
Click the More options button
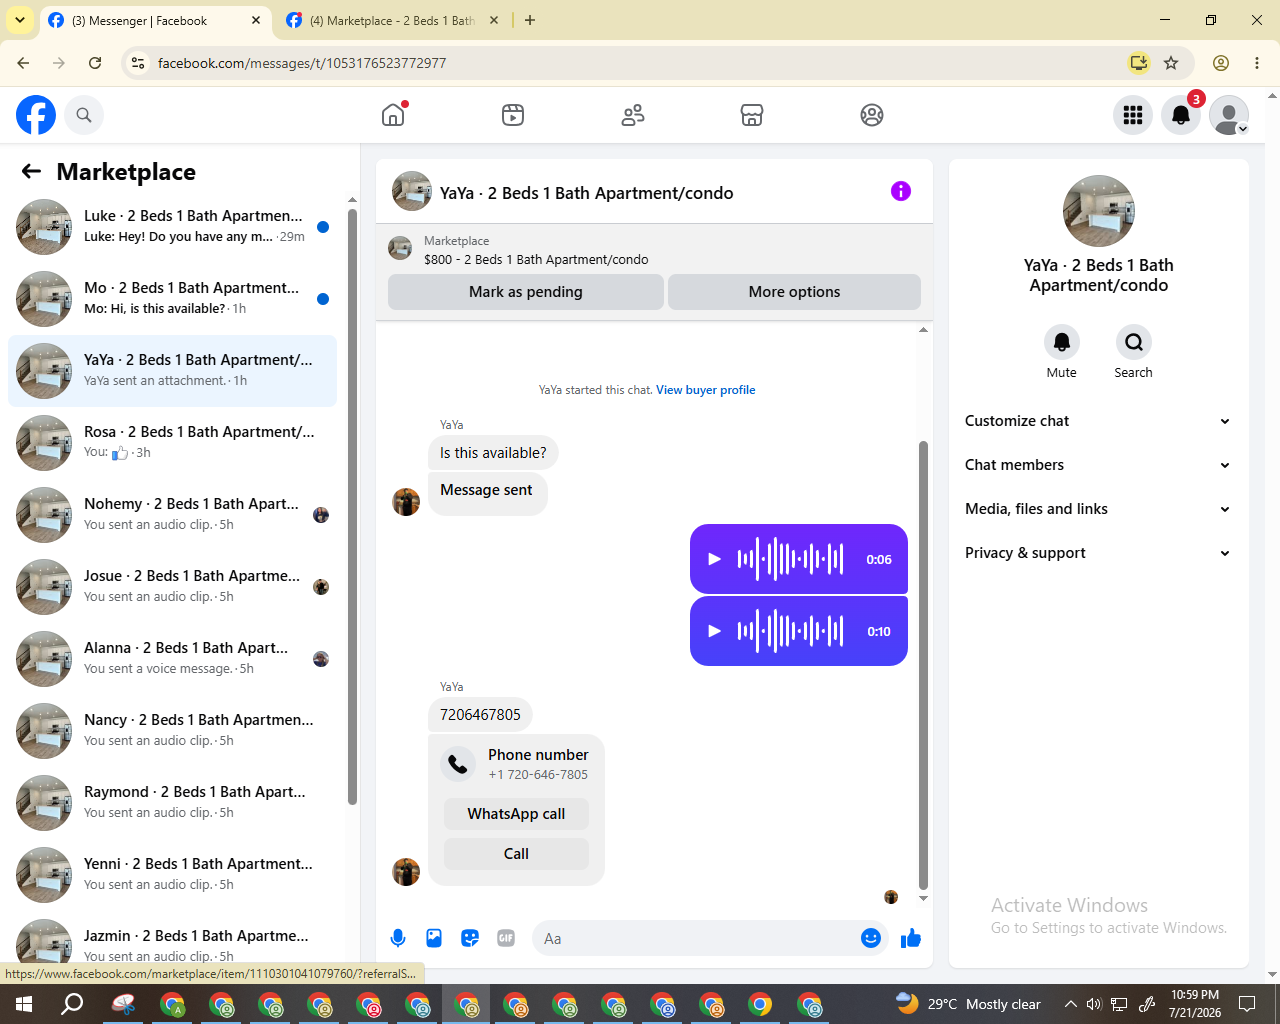(794, 292)
